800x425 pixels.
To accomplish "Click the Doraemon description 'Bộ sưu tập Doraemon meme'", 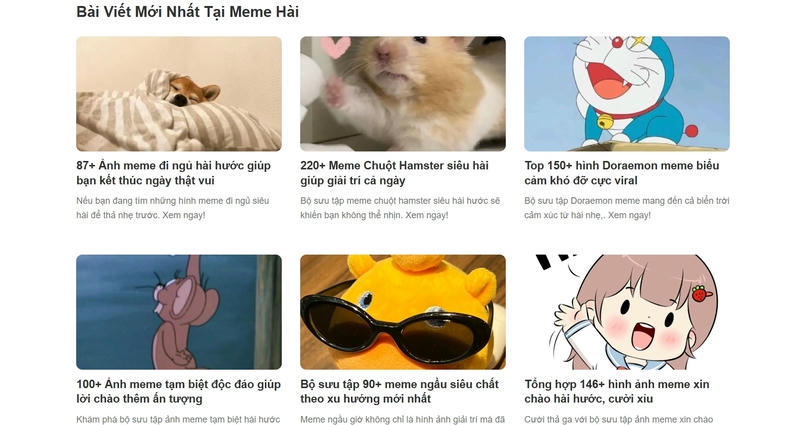I will pos(627,208).
